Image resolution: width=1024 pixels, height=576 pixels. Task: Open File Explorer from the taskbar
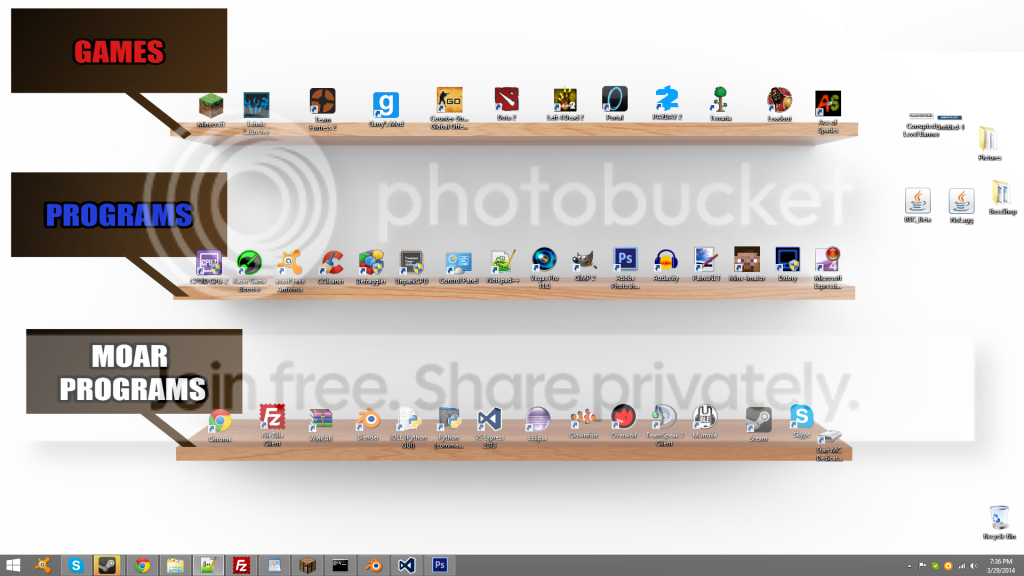tap(175, 565)
